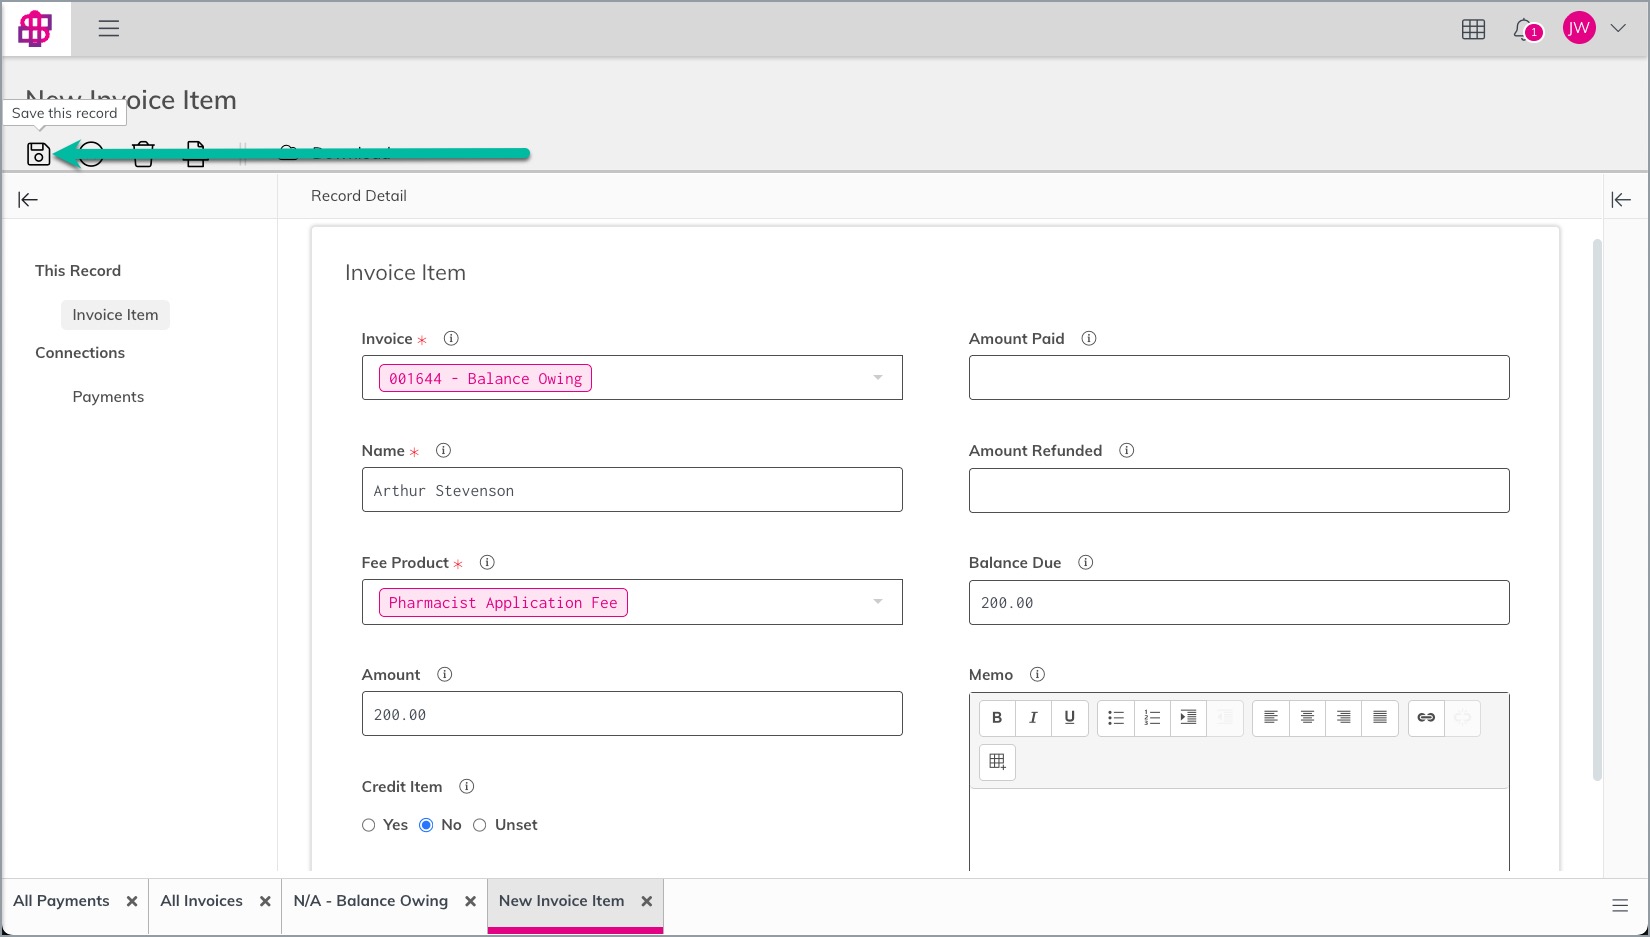Image resolution: width=1650 pixels, height=937 pixels.
Task: Open the hamburger menu in top bar
Action: (109, 28)
